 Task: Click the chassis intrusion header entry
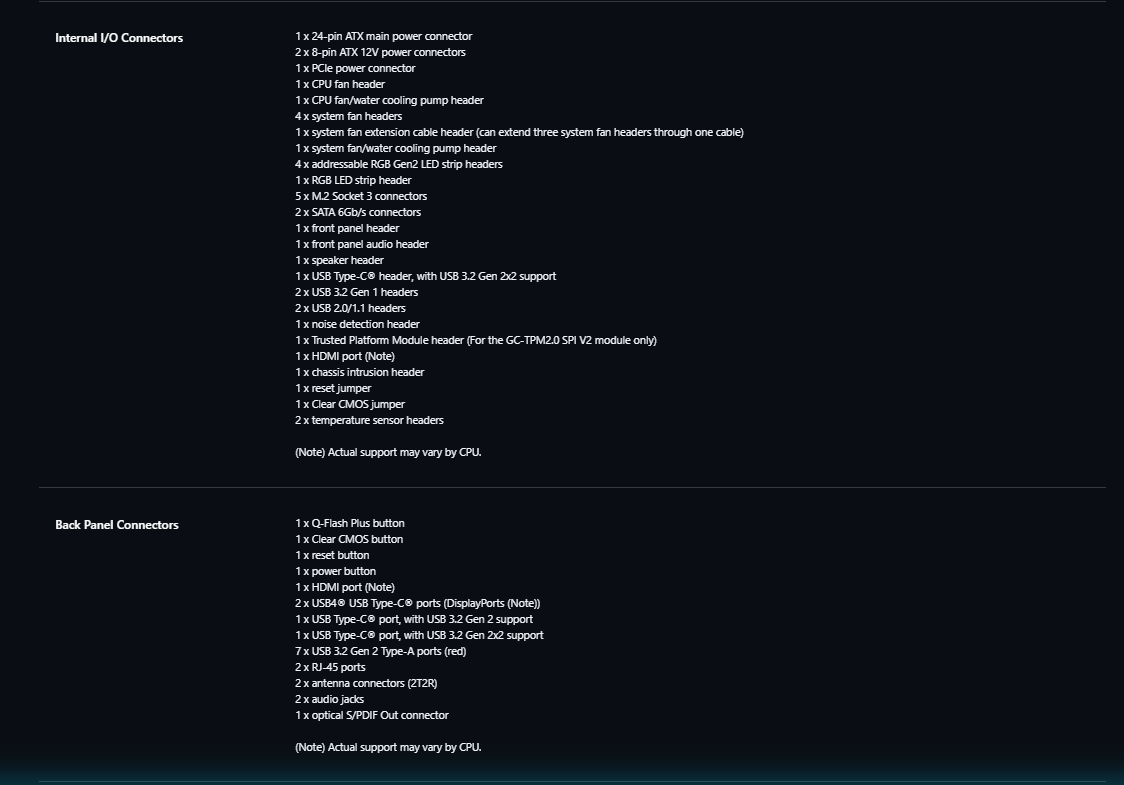pos(359,372)
